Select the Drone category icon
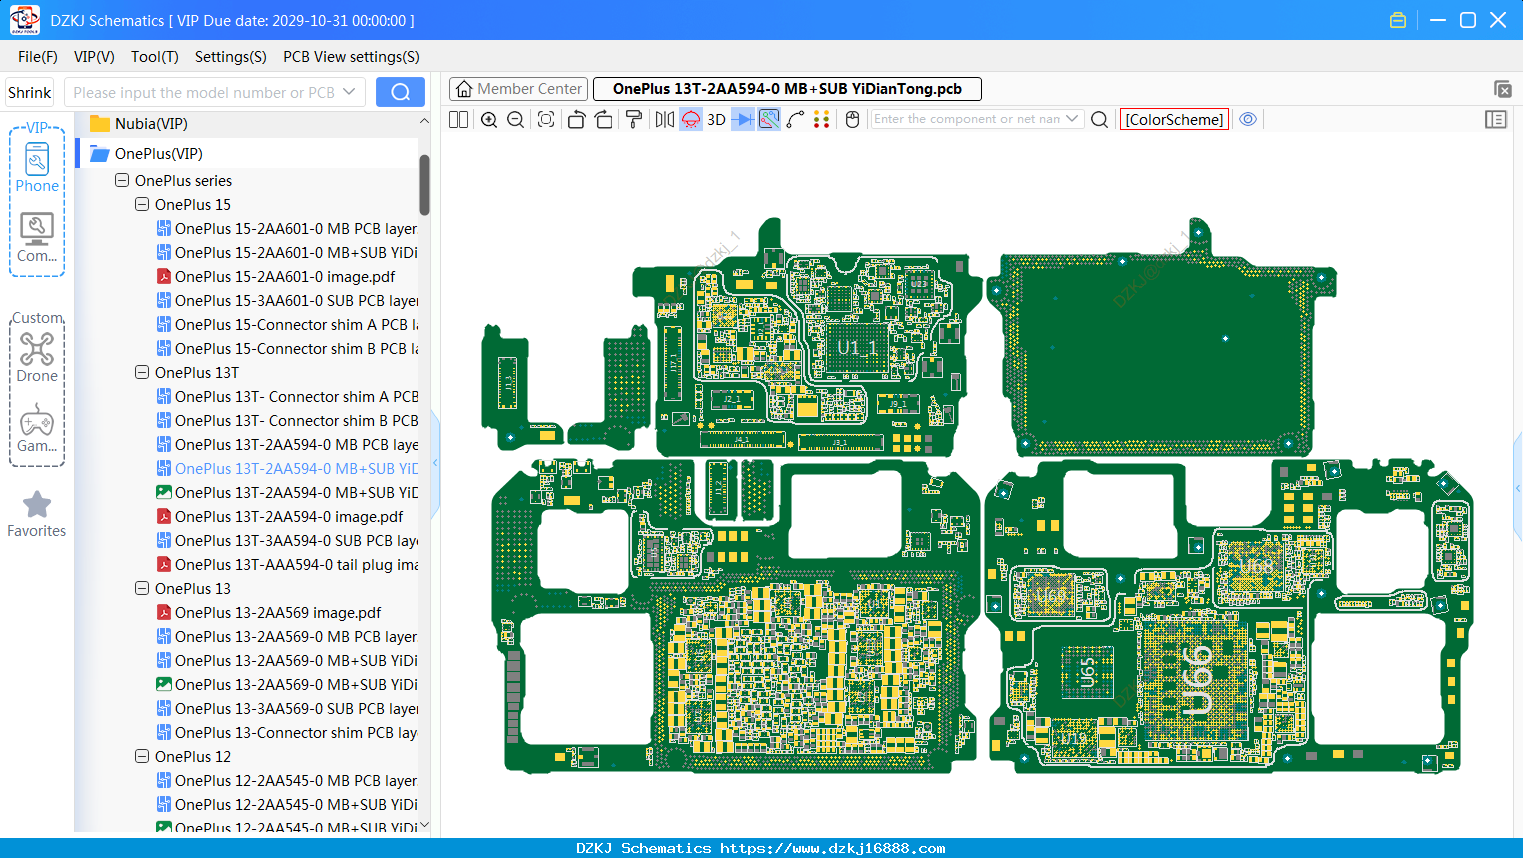This screenshot has width=1523, height=858. coord(37,357)
